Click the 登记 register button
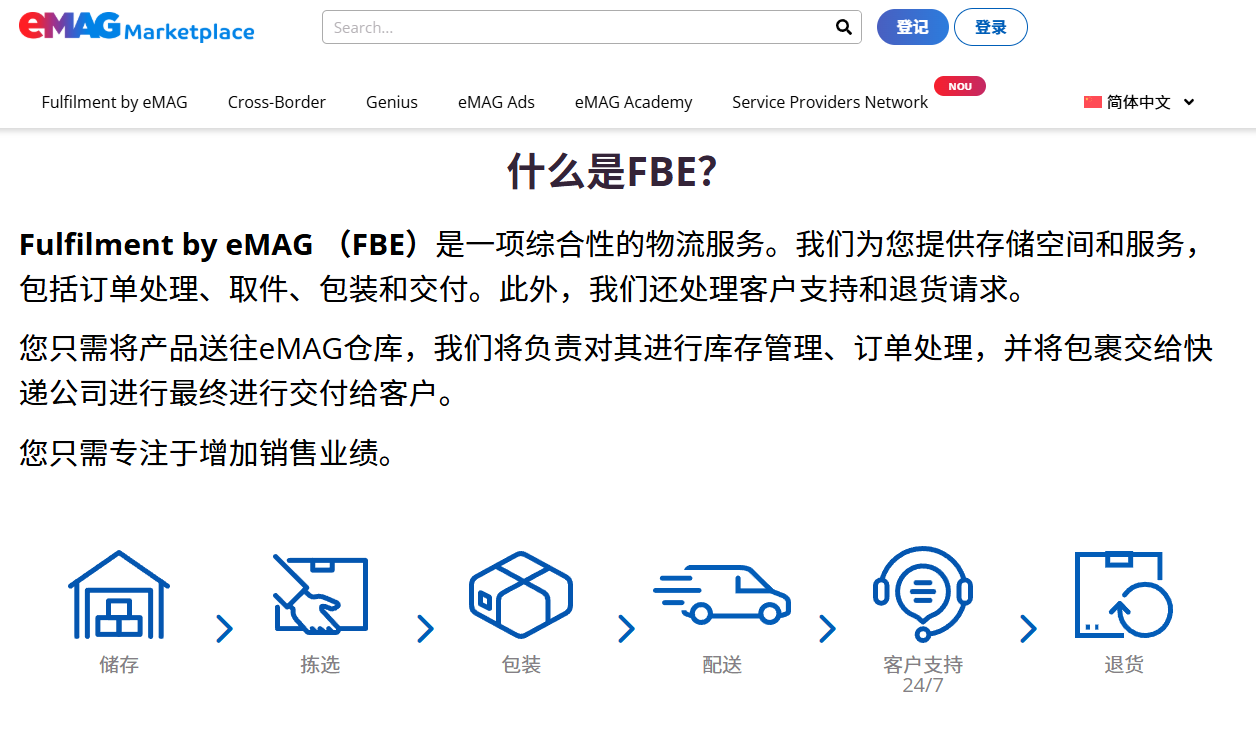 (912, 27)
